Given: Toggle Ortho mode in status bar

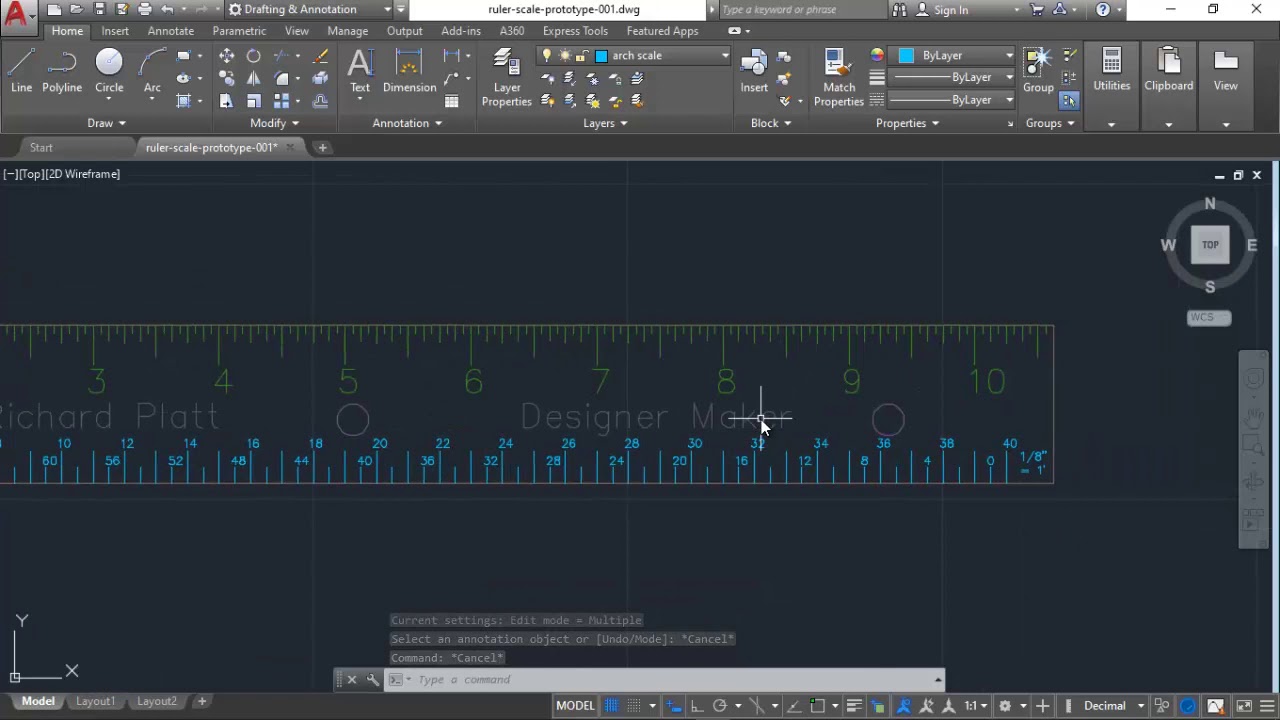Looking at the screenshot, I should [x=696, y=706].
